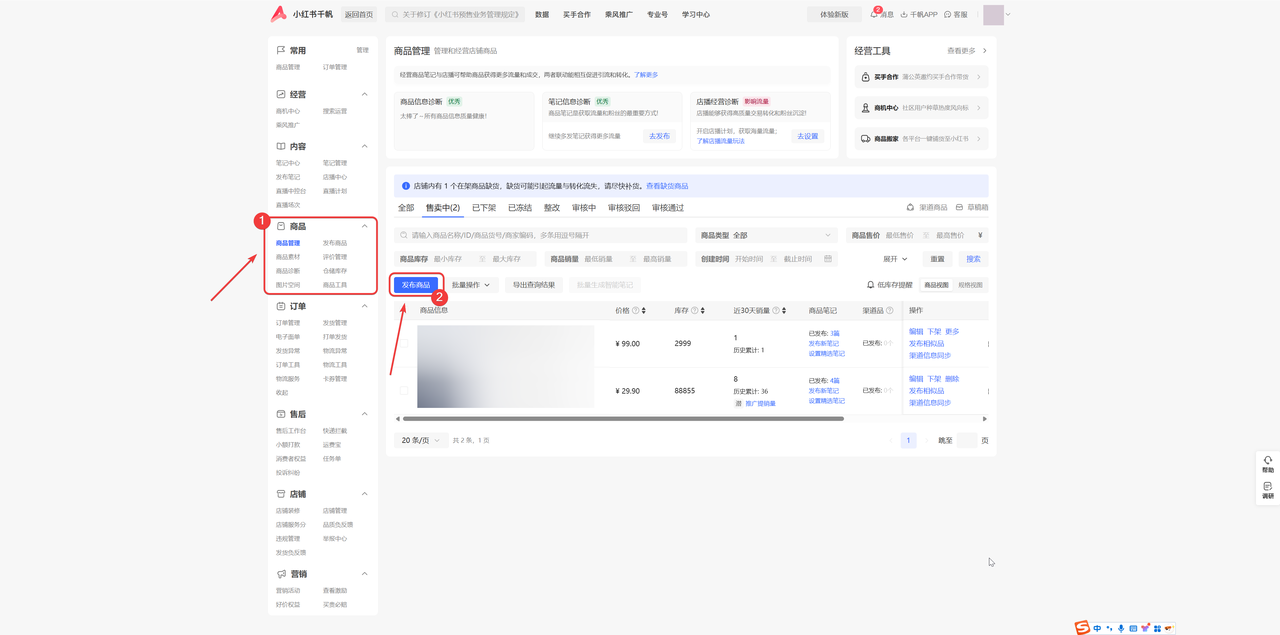1280x635 pixels.
Task: Open the 批量操作 dropdown
Action: [471, 285]
